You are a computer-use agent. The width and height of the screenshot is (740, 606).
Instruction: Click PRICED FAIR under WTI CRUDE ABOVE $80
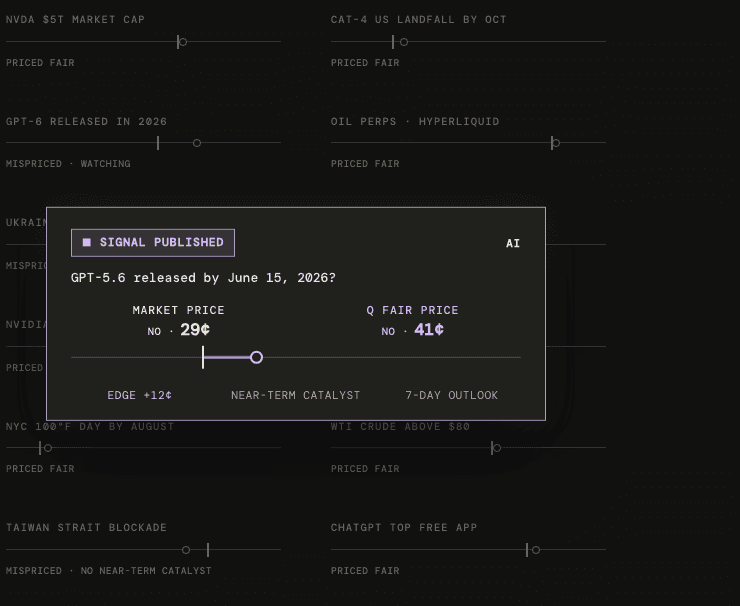coord(365,468)
